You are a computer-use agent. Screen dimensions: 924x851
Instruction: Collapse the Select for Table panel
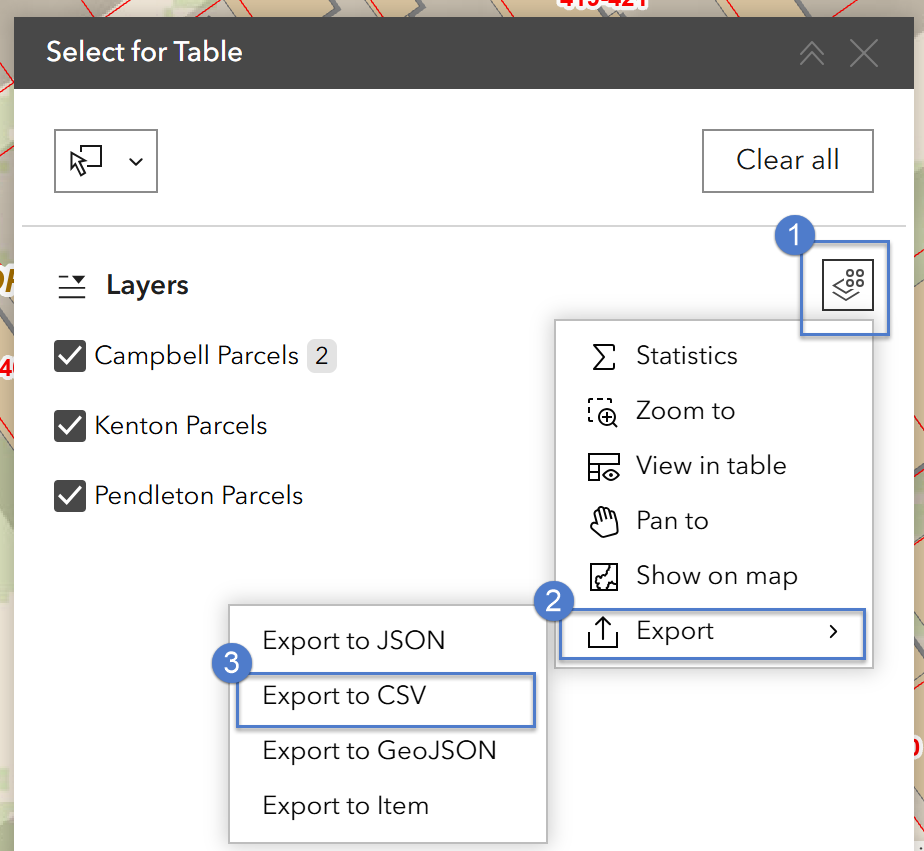point(812,53)
